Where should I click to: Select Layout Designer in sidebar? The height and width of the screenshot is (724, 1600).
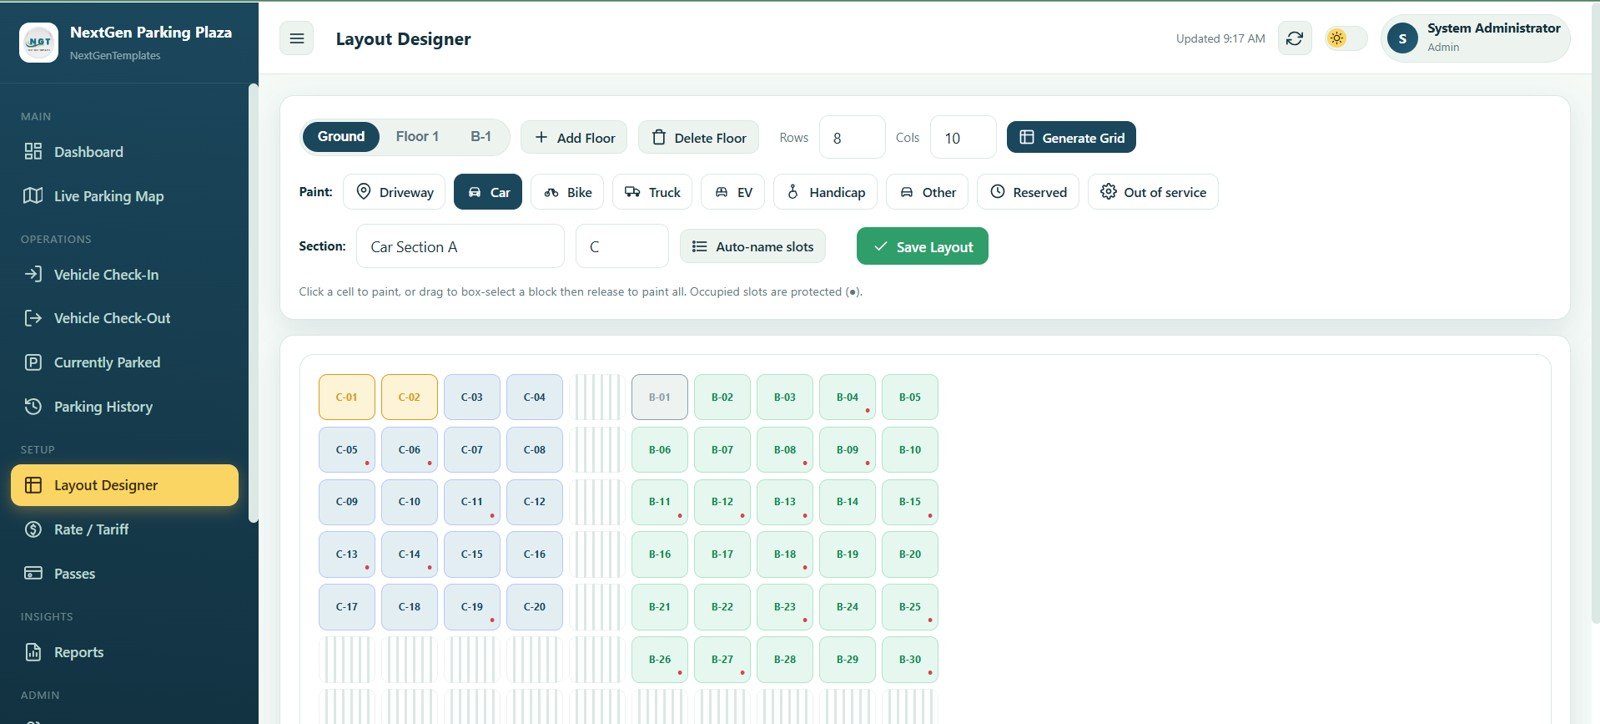(x=125, y=485)
